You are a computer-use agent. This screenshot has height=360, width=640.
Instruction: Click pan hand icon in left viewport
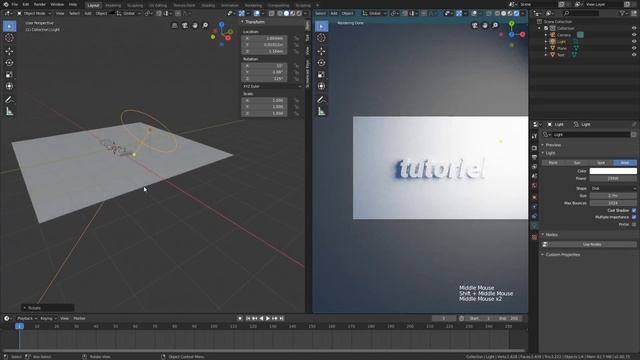pos(195,25)
